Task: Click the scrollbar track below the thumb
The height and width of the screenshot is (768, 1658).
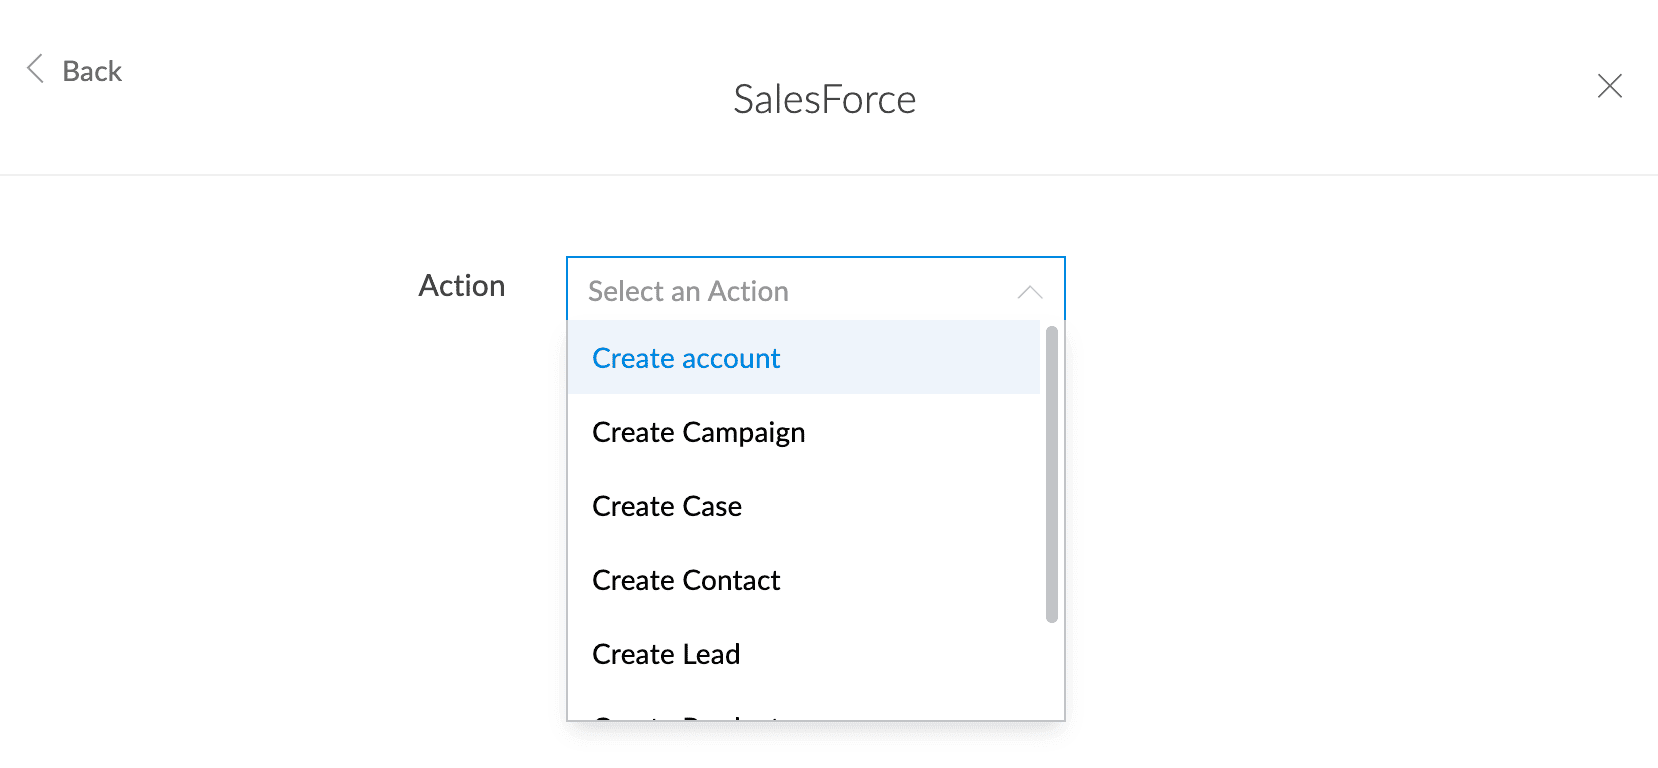Action: [1051, 670]
